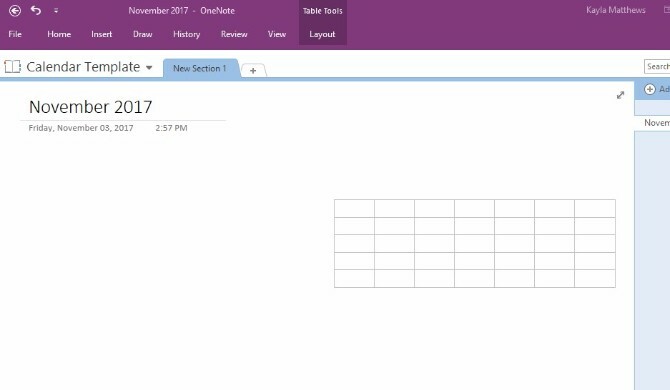Click the notebook icon beside Calendar Template
The image size is (670, 390).
pos(12,67)
